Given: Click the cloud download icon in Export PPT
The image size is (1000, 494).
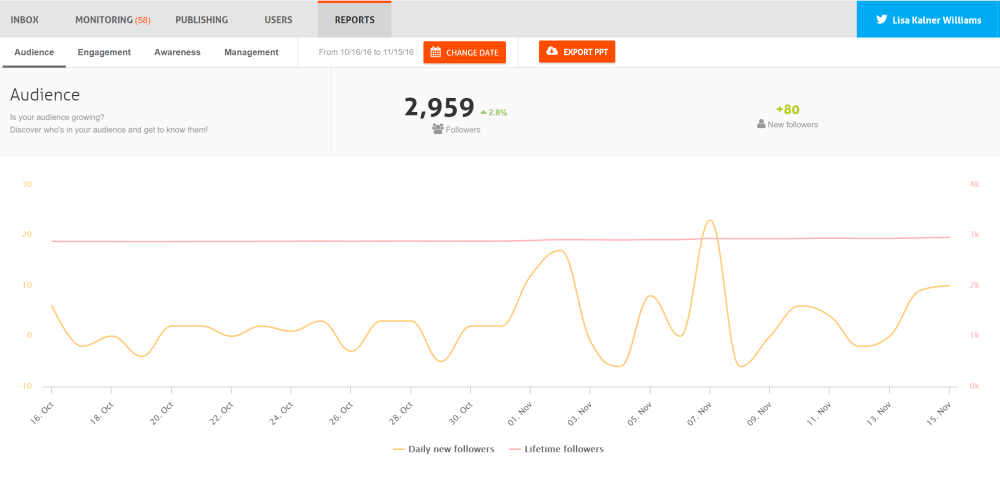Looking at the screenshot, I should coord(552,52).
